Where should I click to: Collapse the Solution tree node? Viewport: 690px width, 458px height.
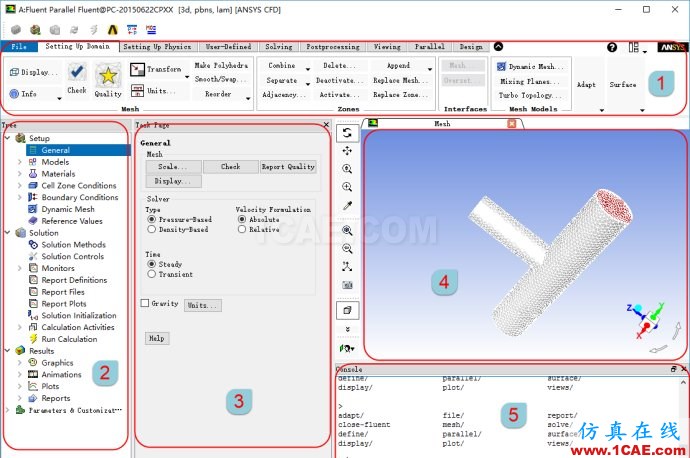(7, 232)
